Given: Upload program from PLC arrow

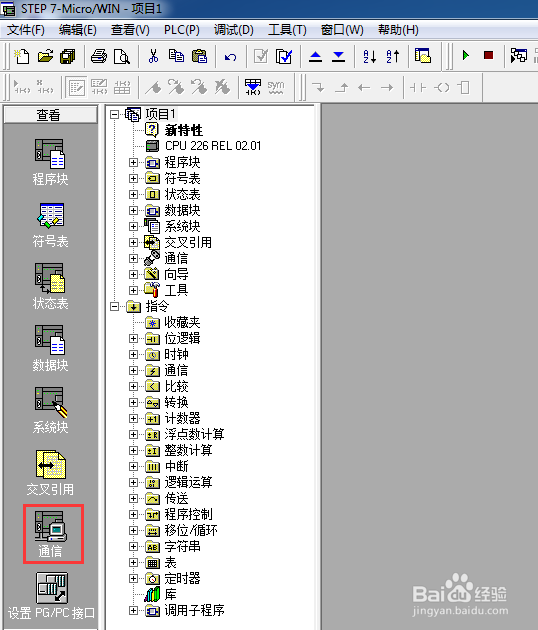Looking at the screenshot, I should click(x=315, y=56).
